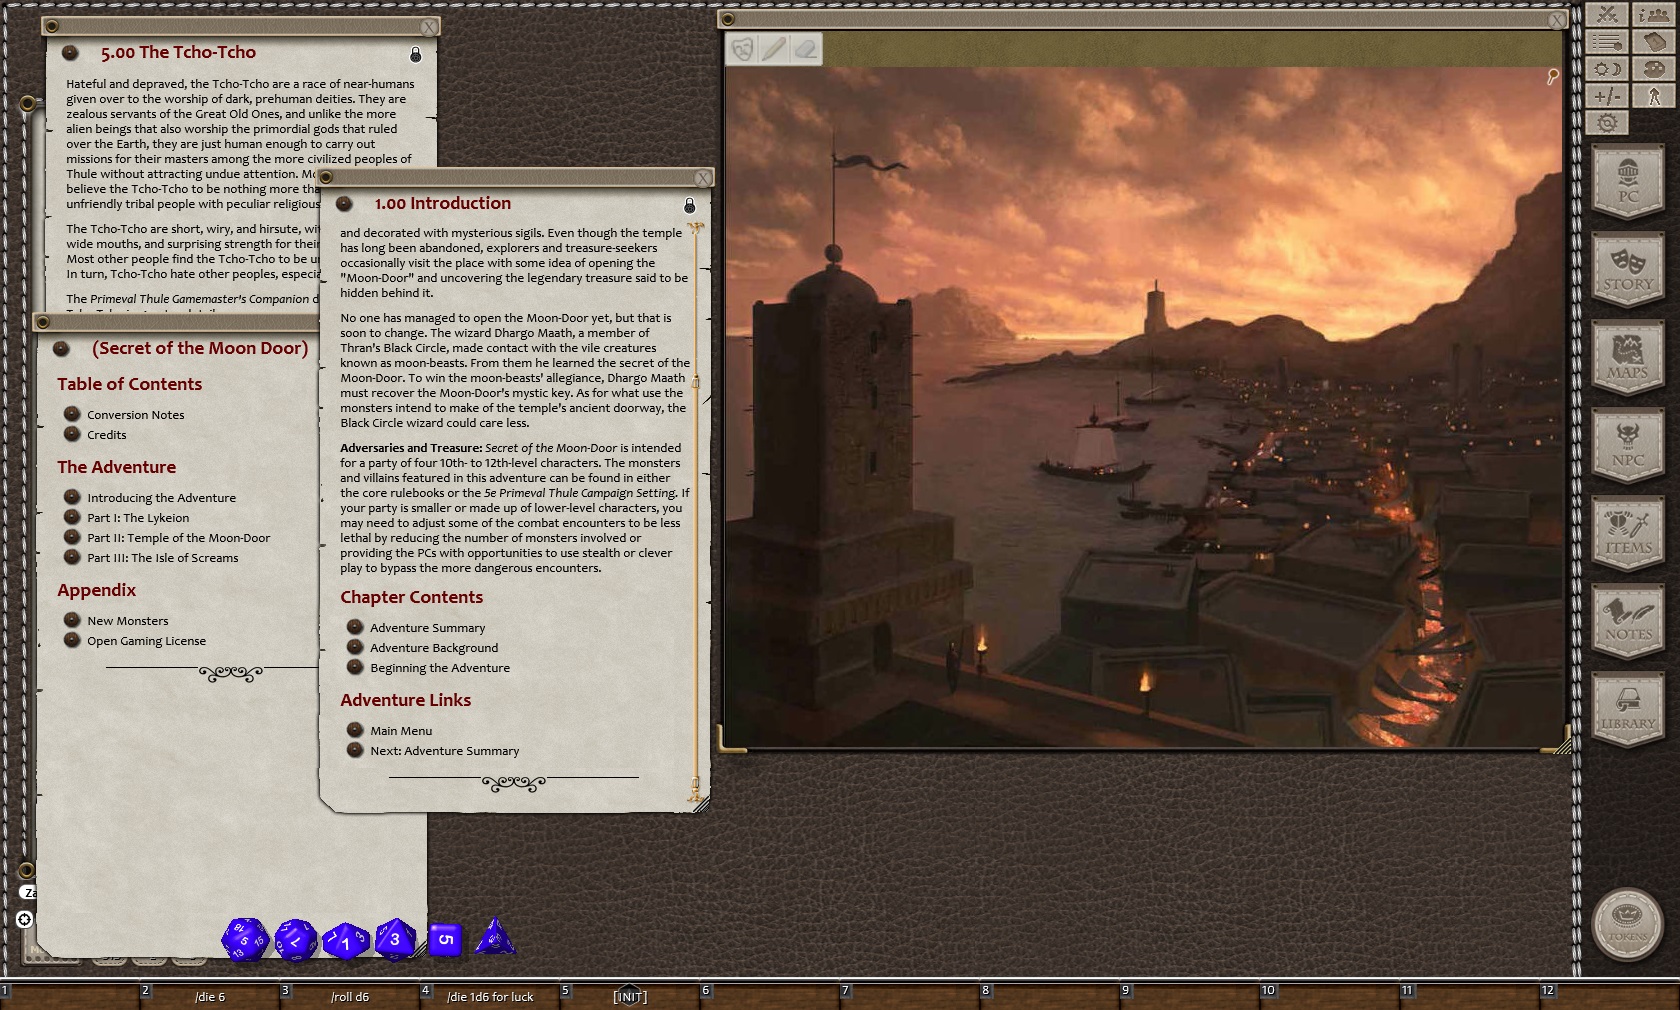Image resolution: width=1680 pixels, height=1010 pixels.
Task: Toggle the sun/moon lighting icon
Action: click(x=1607, y=68)
